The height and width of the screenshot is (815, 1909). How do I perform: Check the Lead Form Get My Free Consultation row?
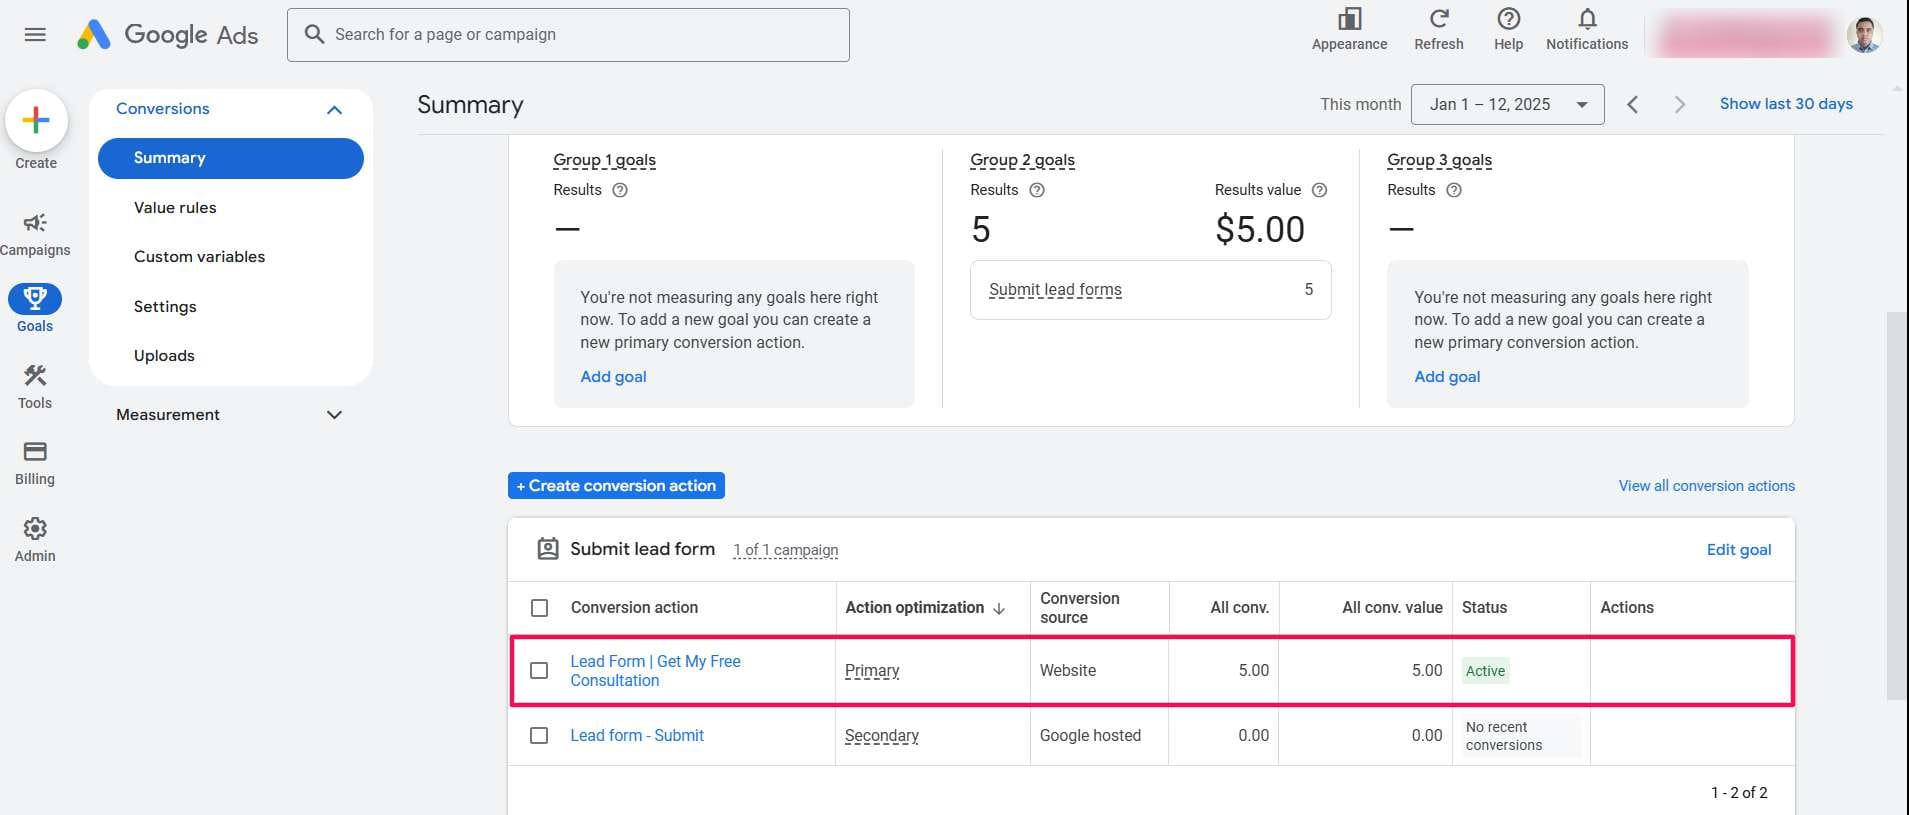[539, 671]
